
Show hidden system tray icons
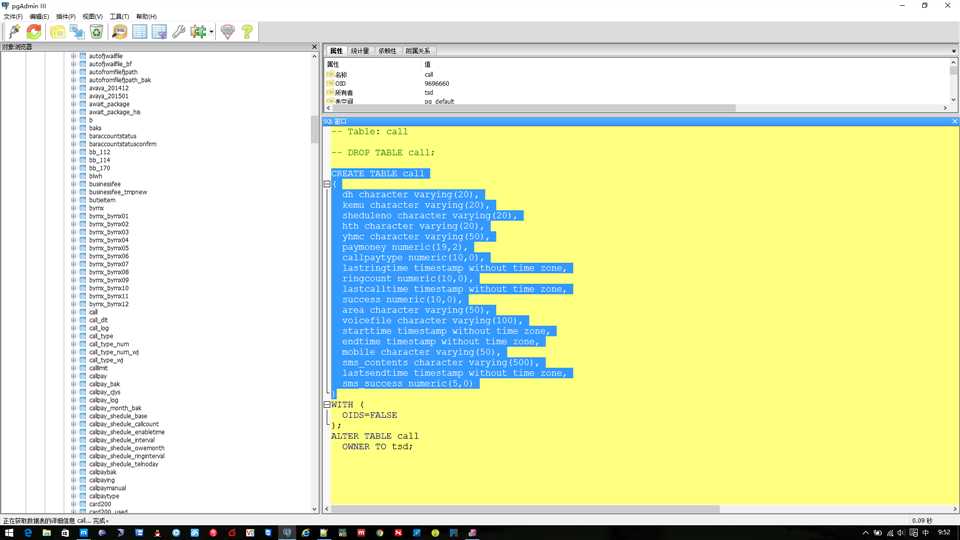pos(865,533)
